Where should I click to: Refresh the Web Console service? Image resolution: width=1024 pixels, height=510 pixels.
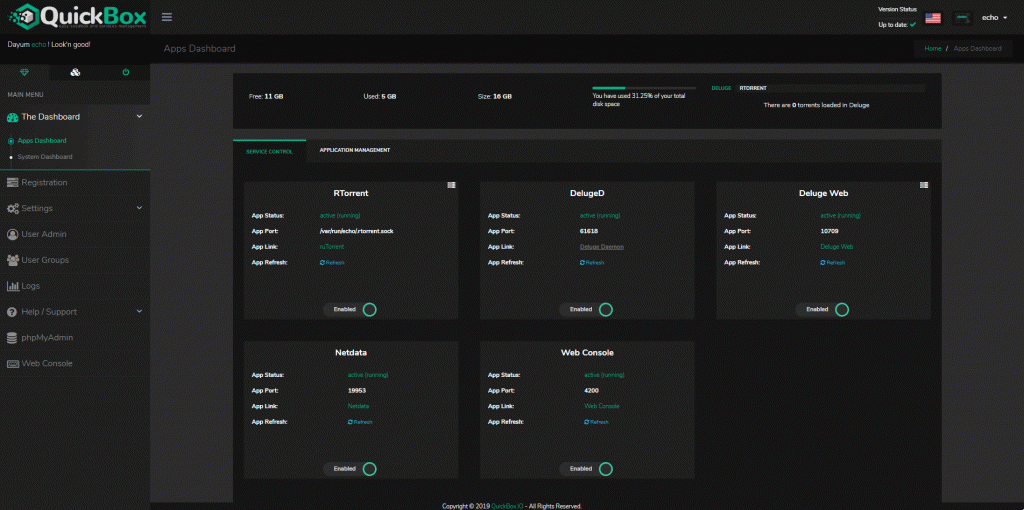pyautogui.click(x=596, y=422)
